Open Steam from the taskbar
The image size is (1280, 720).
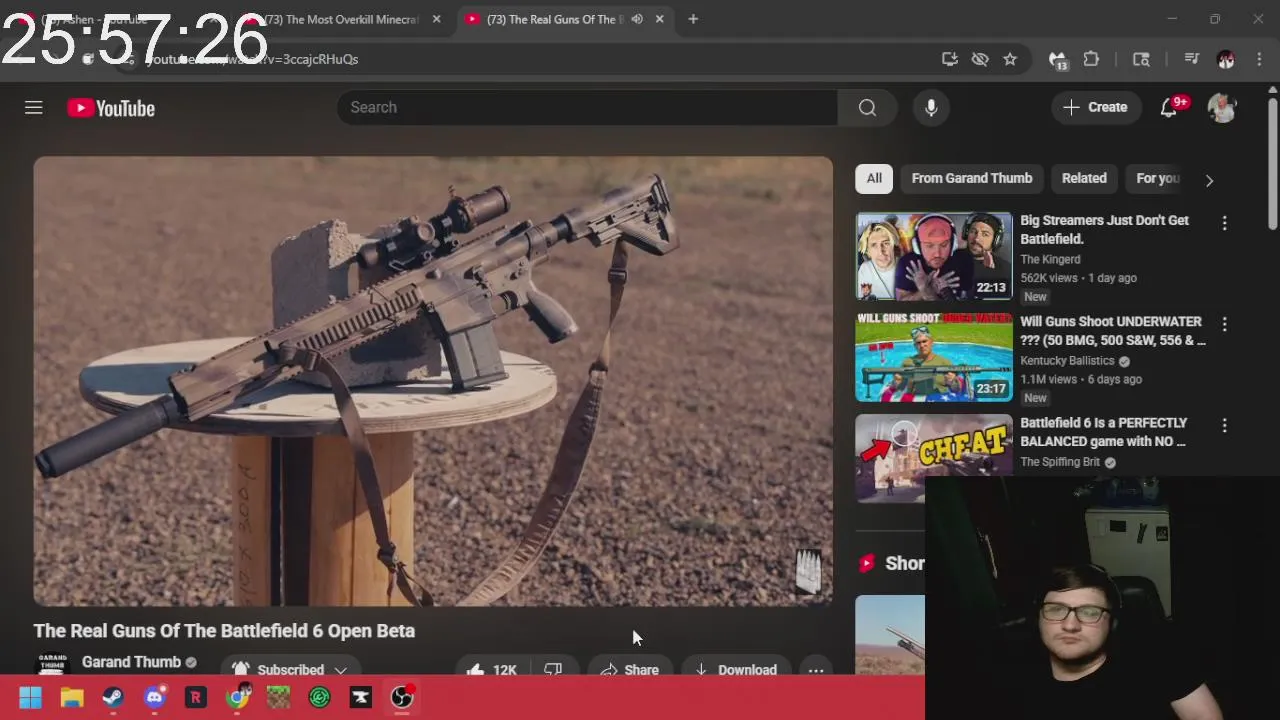(x=113, y=697)
